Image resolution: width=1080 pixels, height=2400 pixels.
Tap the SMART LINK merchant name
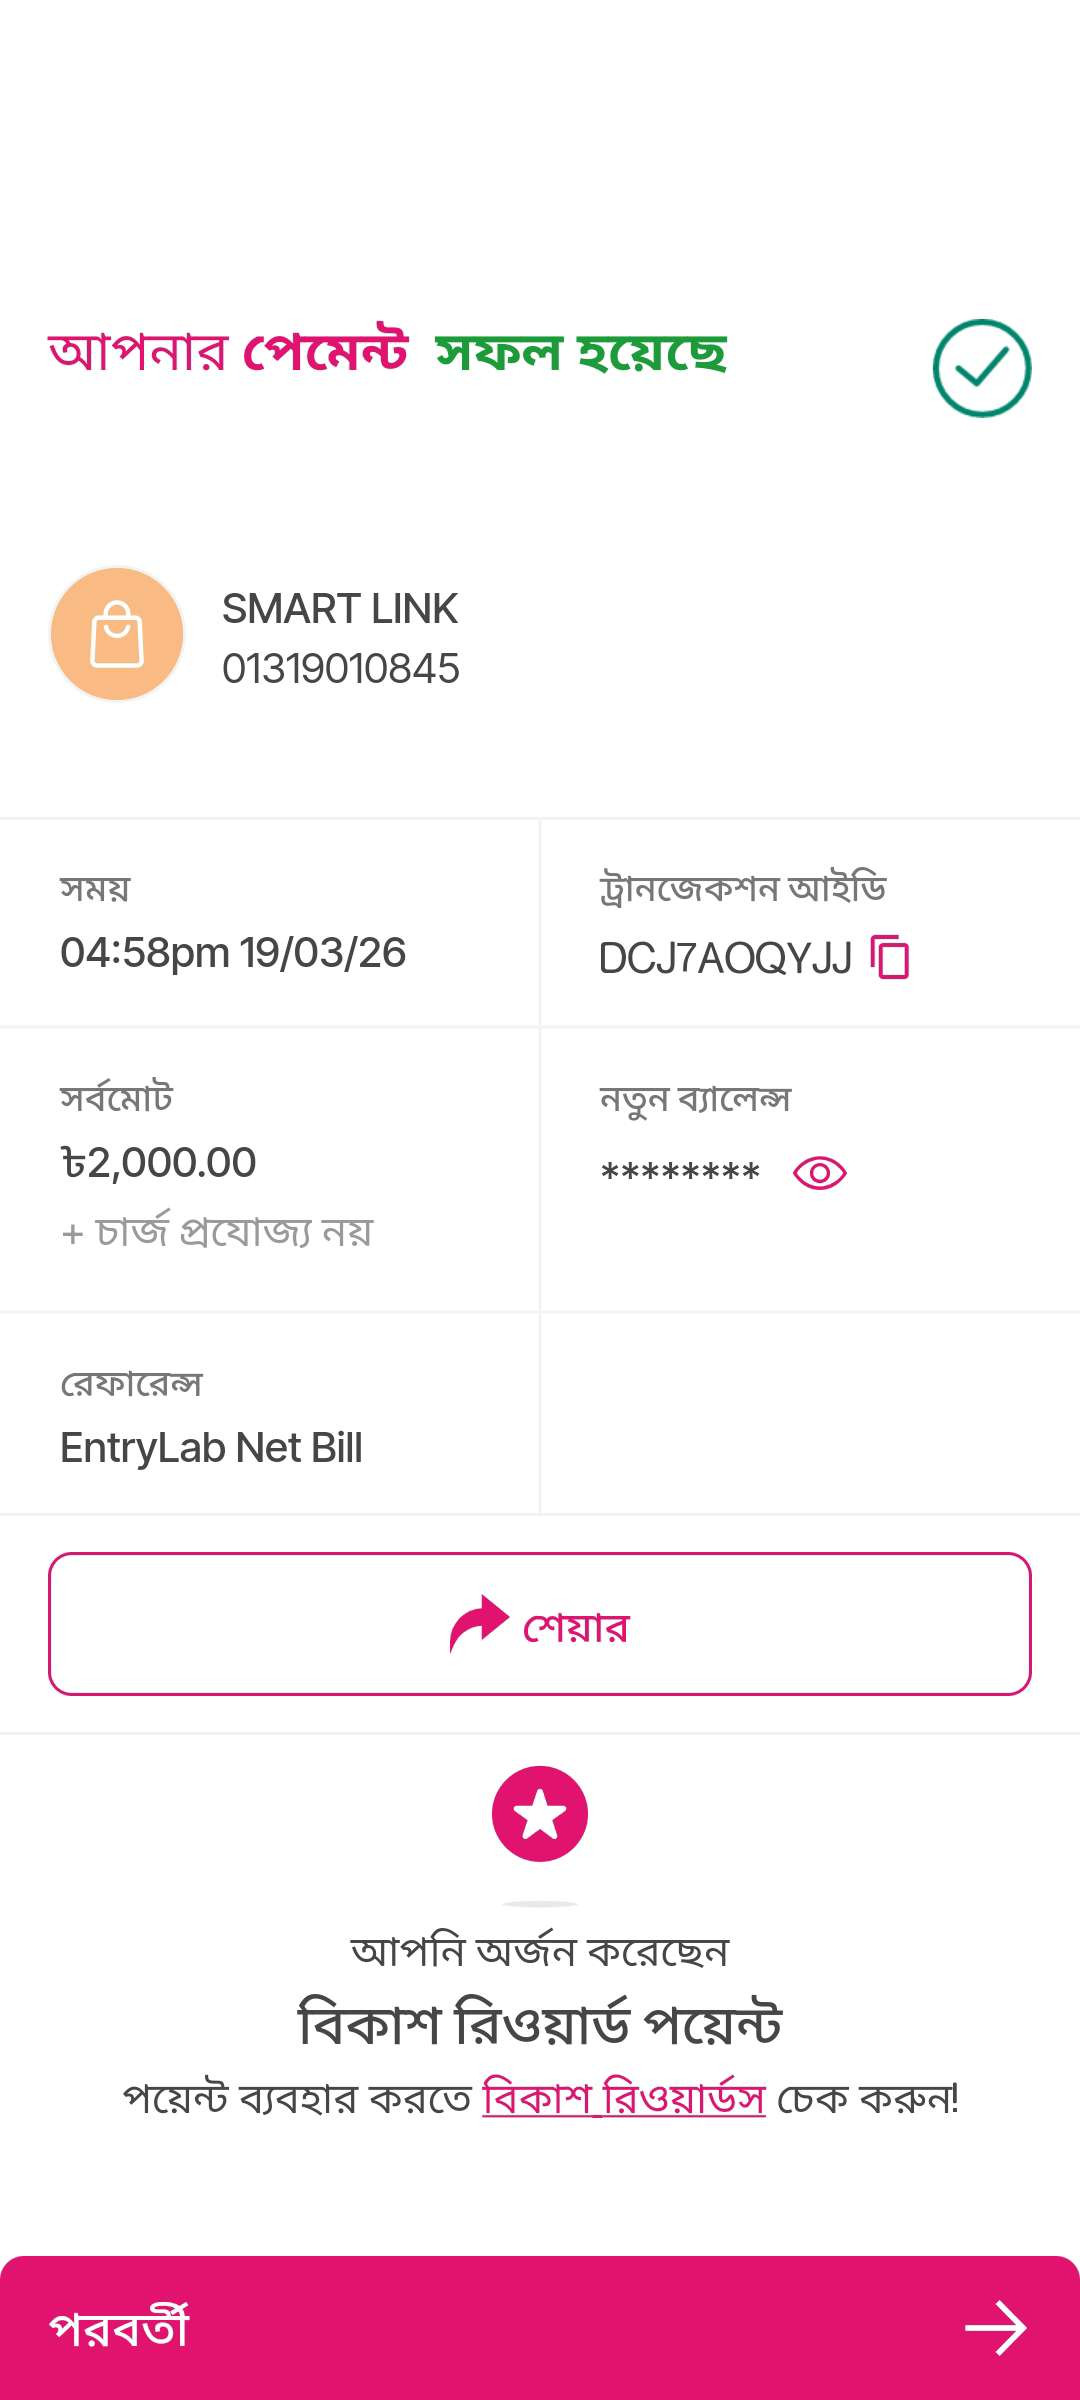(340, 609)
